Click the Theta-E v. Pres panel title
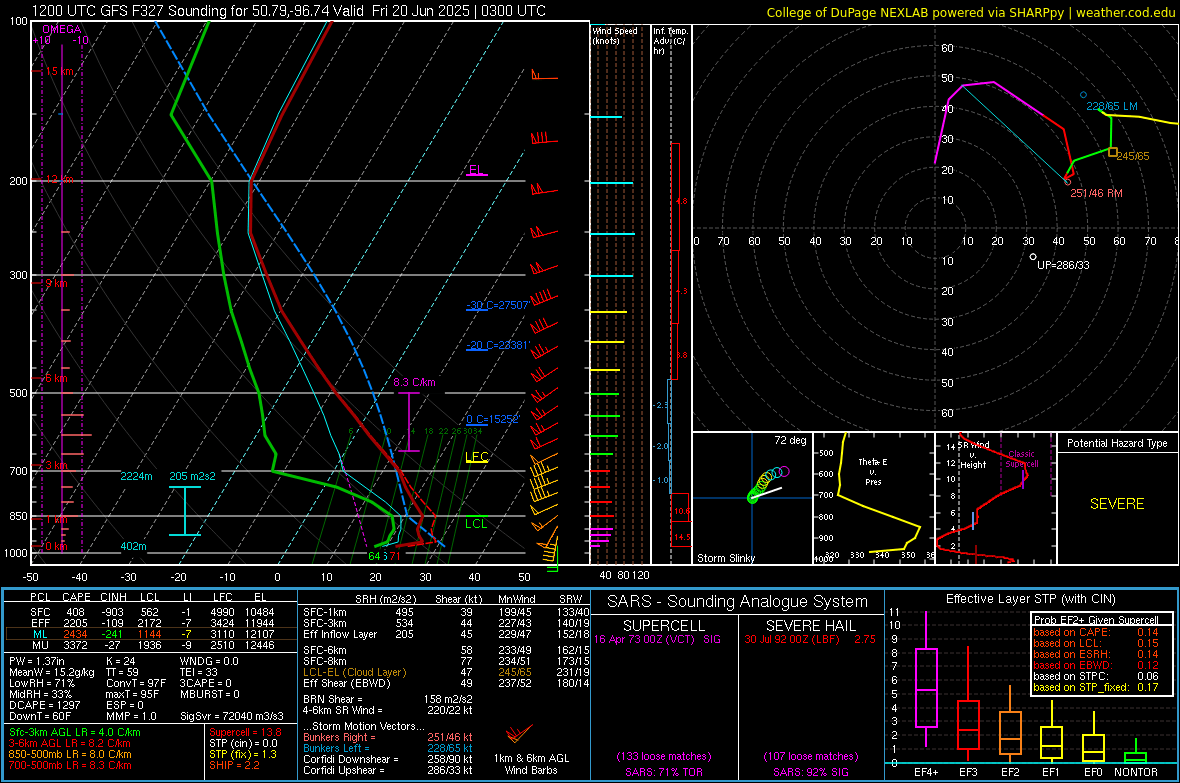 (x=872, y=471)
